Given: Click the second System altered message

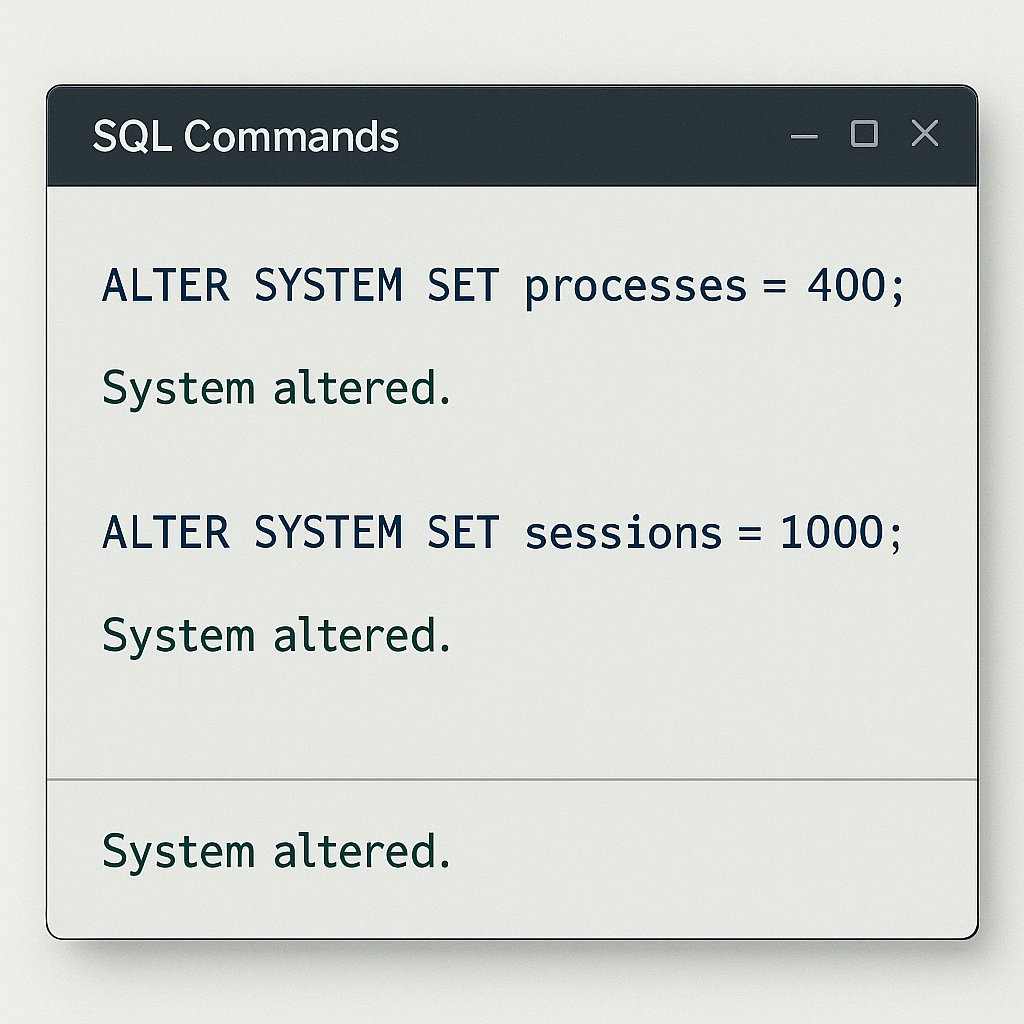Looking at the screenshot, I should pyautogui.click(x=275, y=634).
